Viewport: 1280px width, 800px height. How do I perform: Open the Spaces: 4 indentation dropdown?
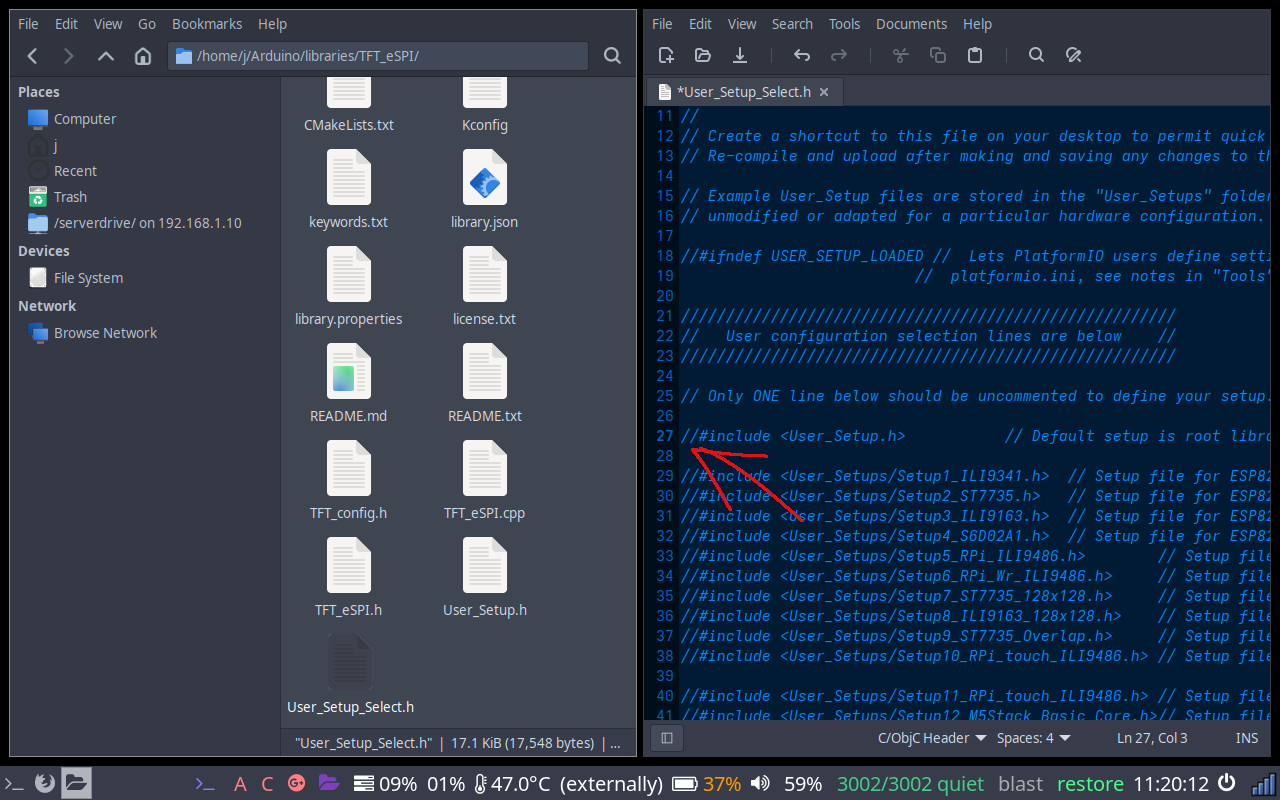pyautogui.click(x=1034, y=738)
